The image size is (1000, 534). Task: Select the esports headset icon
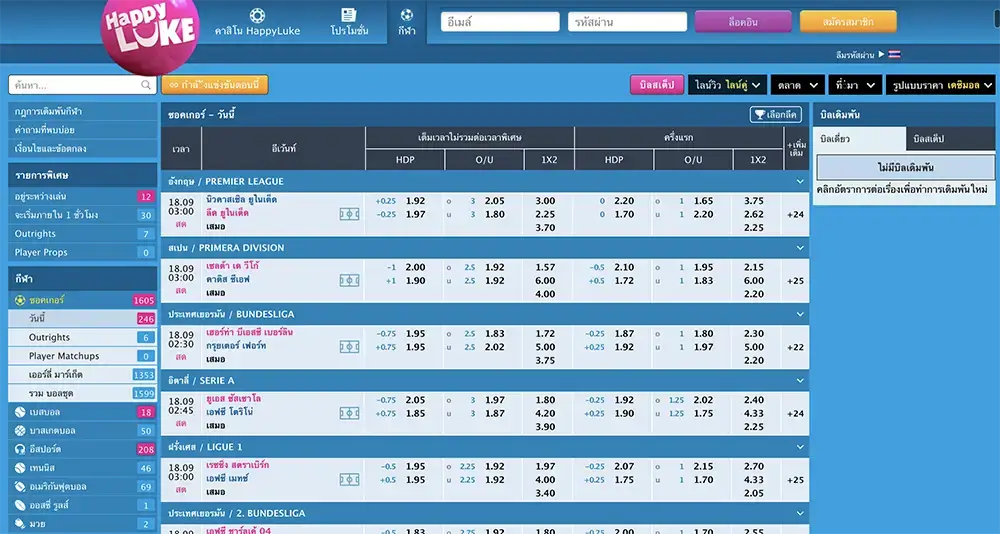point(20,450)
